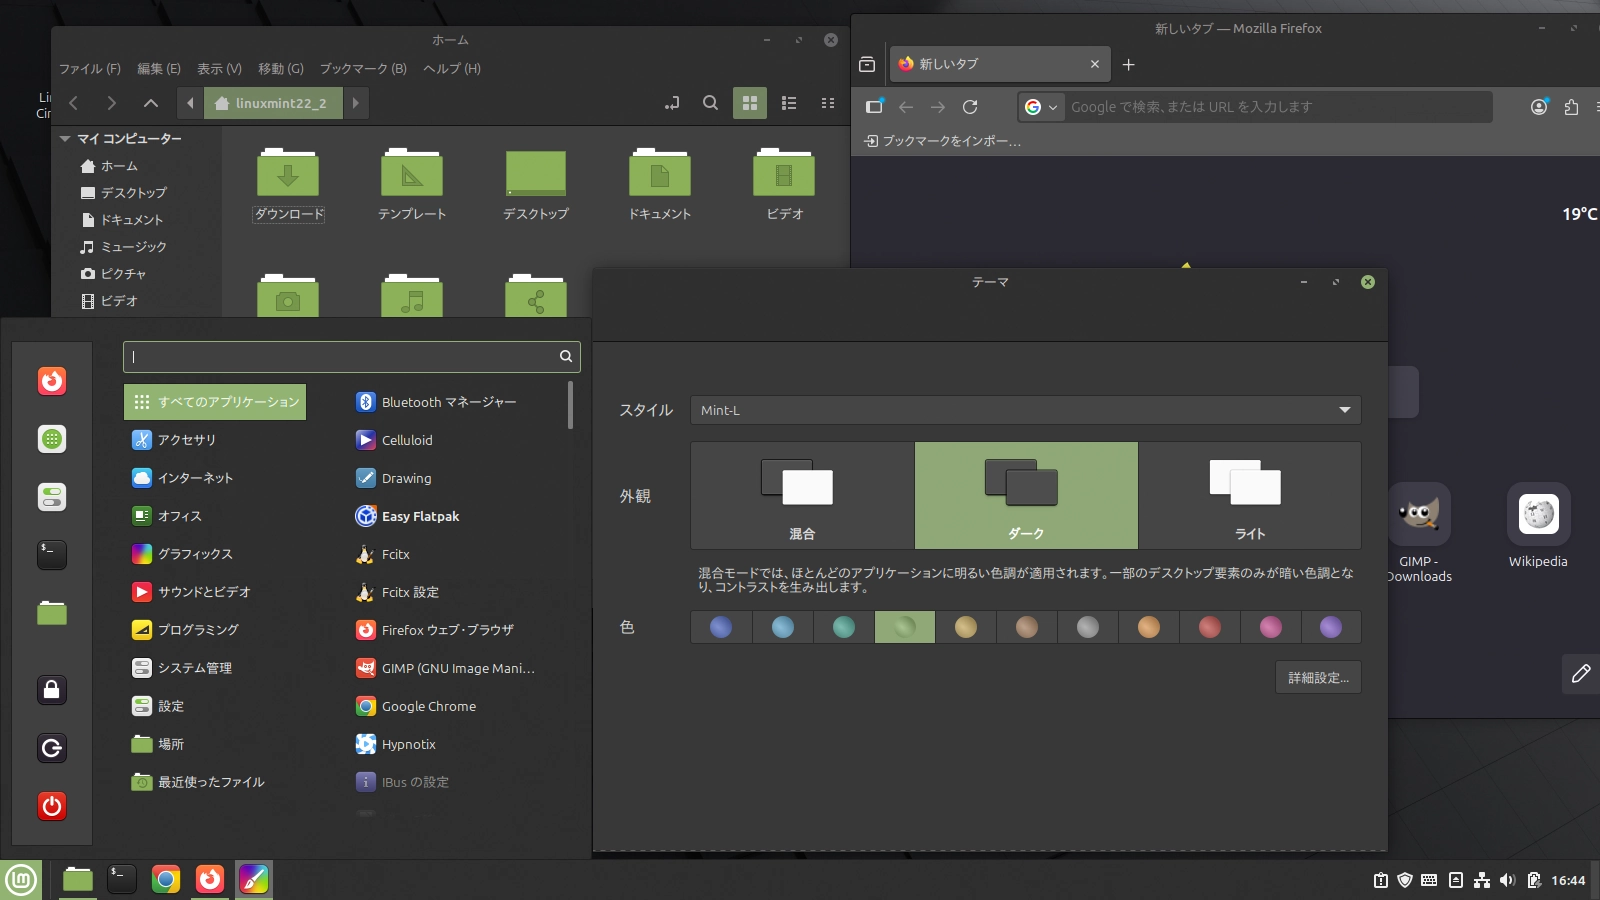The height and width of the screenshot is (900, 1600).
Task: Open Firefox from the taskbar
Action: pyautogui.click(x=210, y=880)
